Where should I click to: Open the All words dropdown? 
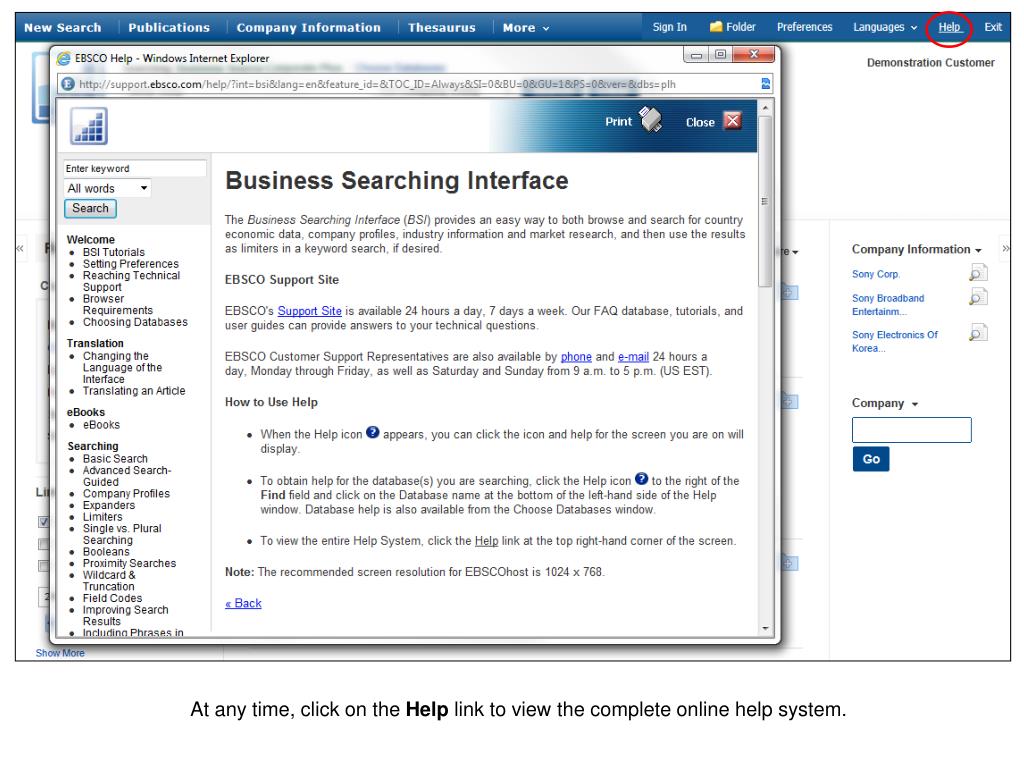click(108, 188)
